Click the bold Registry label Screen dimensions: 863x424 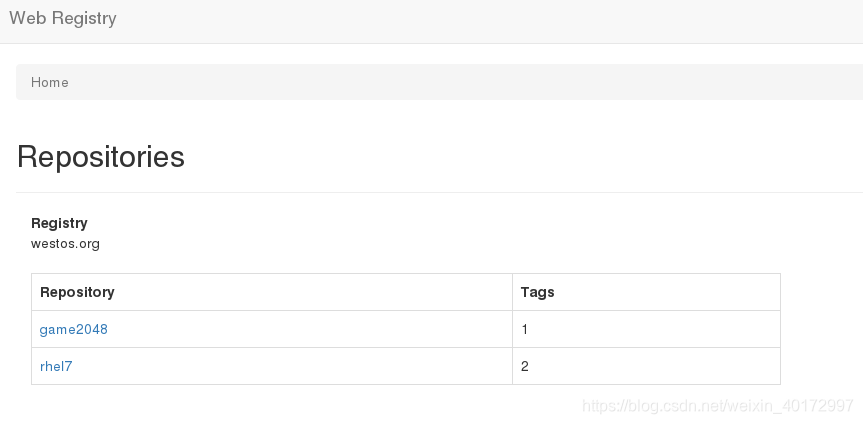coord(59,223)
